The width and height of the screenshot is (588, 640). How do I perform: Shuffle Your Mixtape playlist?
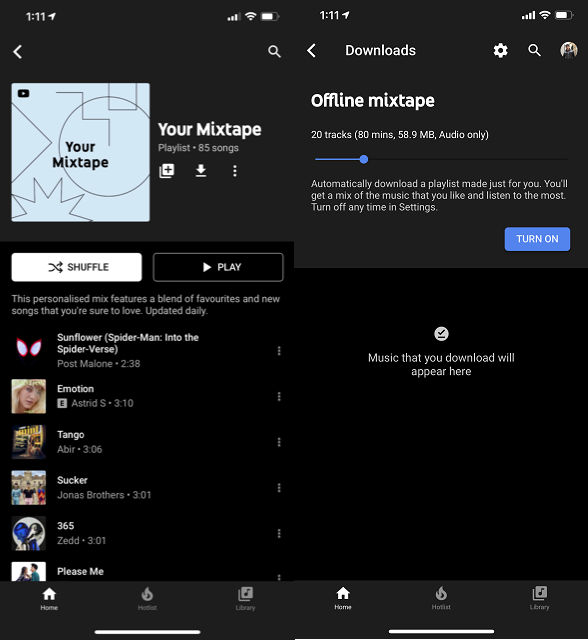(x=77, y=267)
